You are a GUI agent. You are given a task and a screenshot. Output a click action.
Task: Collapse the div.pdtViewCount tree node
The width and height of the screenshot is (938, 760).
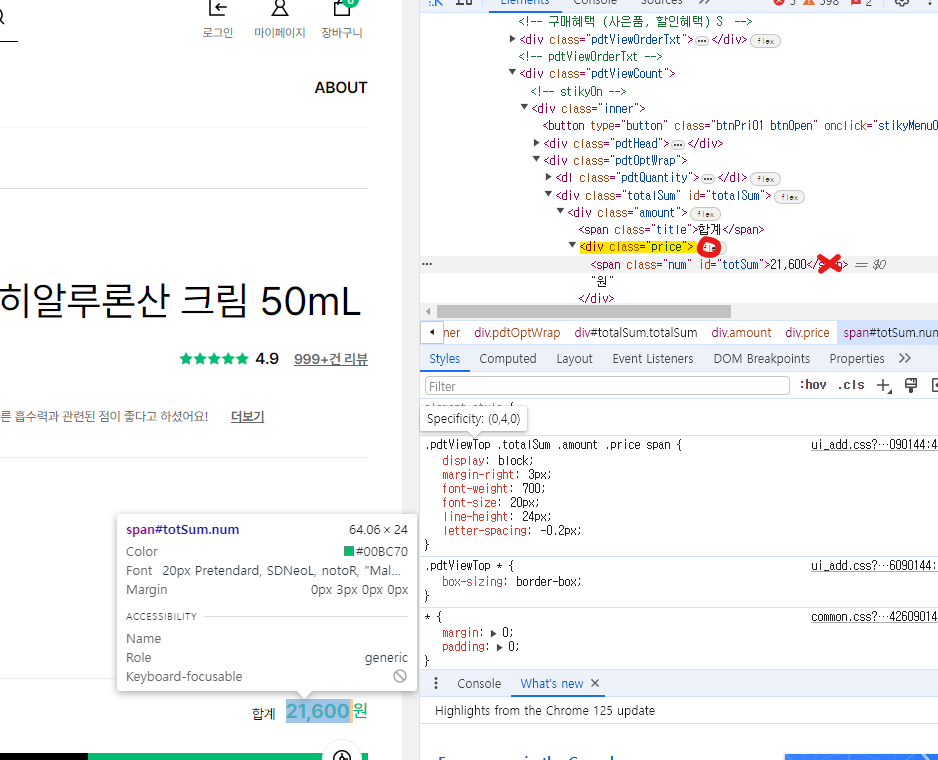(512, 73)
